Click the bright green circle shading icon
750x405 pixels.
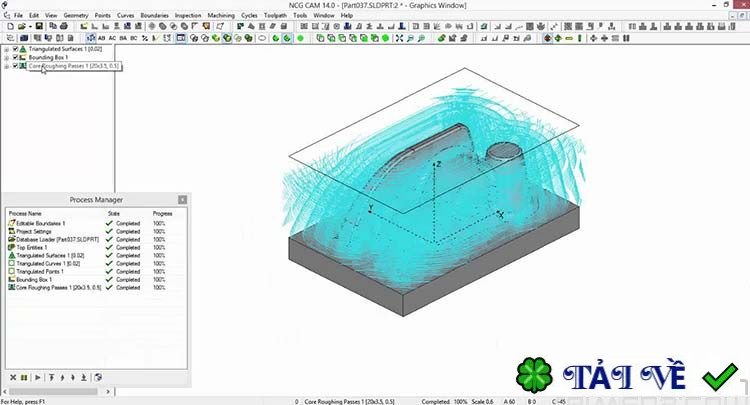(300, 38)
